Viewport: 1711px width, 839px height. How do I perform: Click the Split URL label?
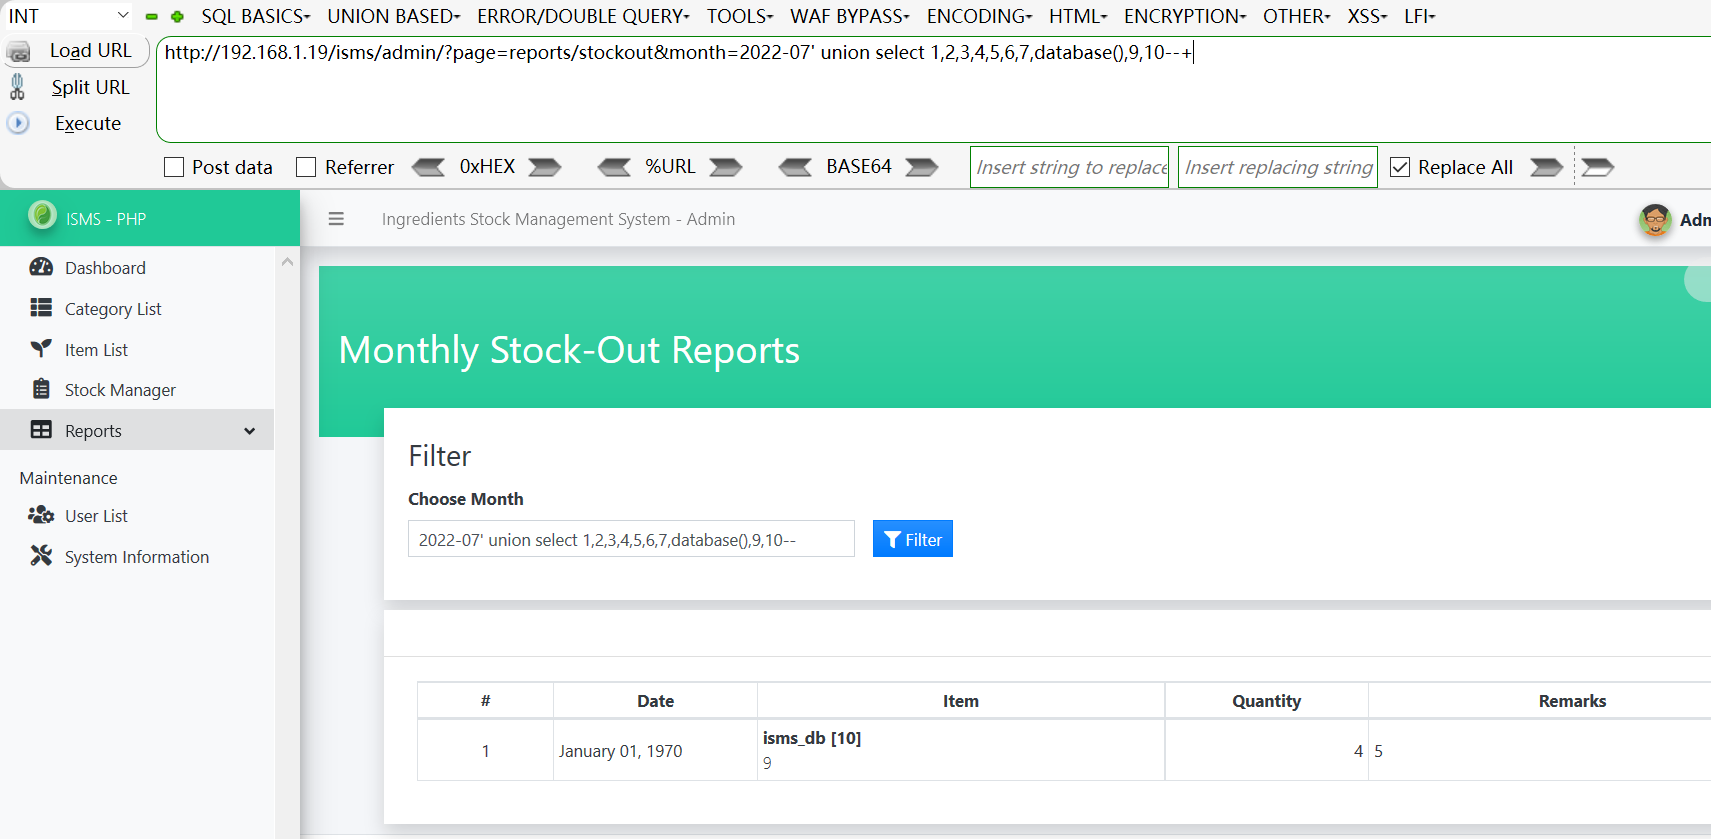90,87
